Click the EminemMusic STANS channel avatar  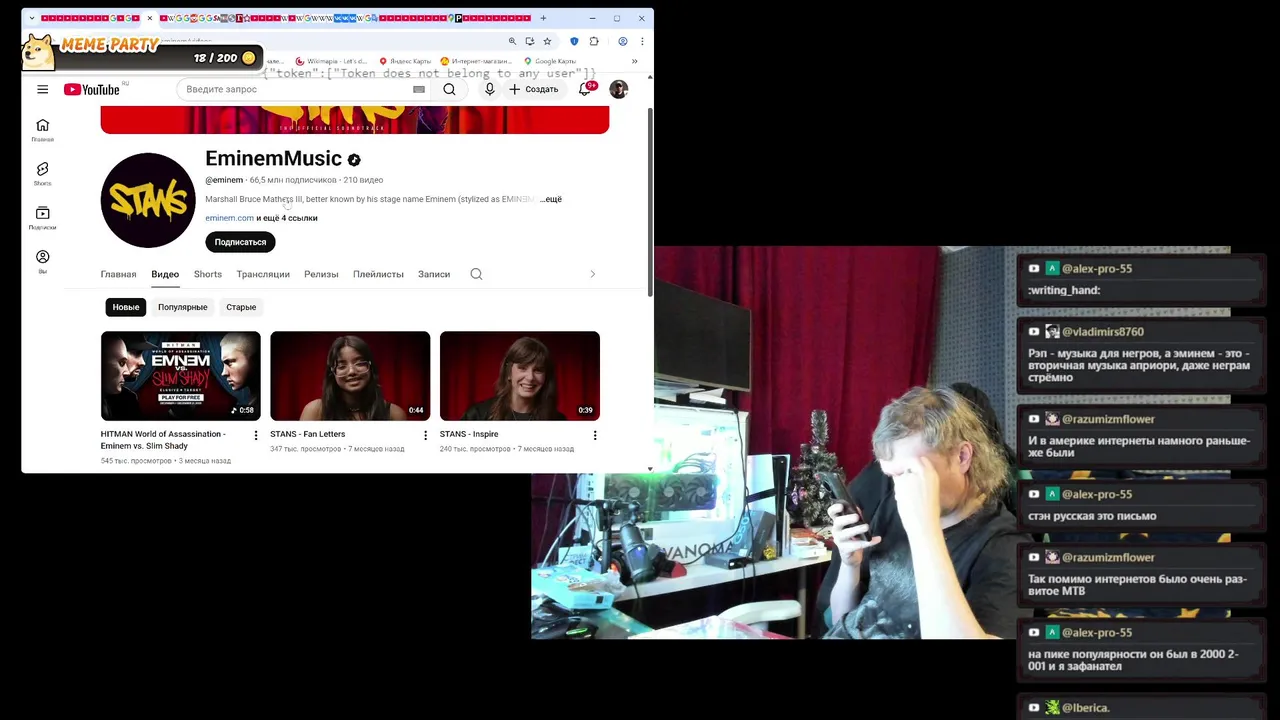click(x=148, y=200)
